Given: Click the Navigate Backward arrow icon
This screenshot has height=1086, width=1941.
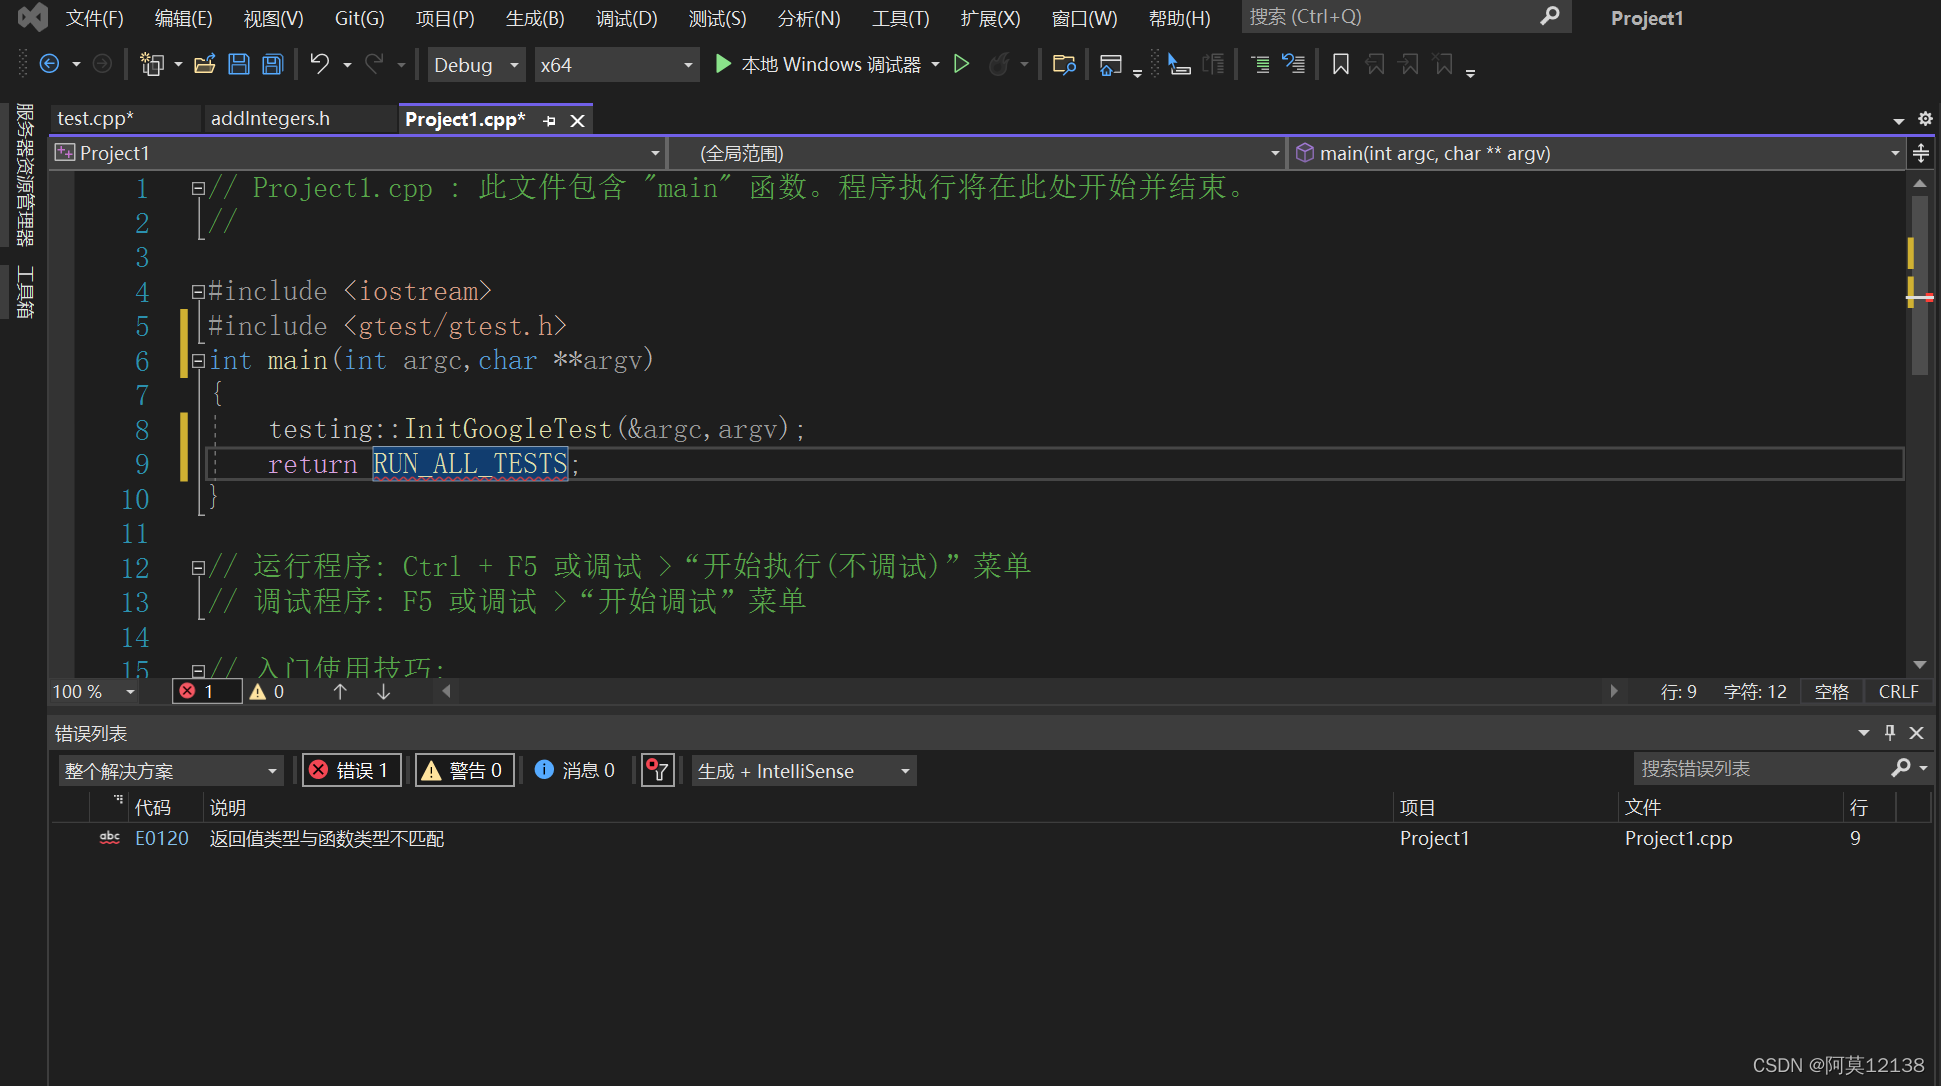Looking at the screenshot, I should tap(49, 65).
